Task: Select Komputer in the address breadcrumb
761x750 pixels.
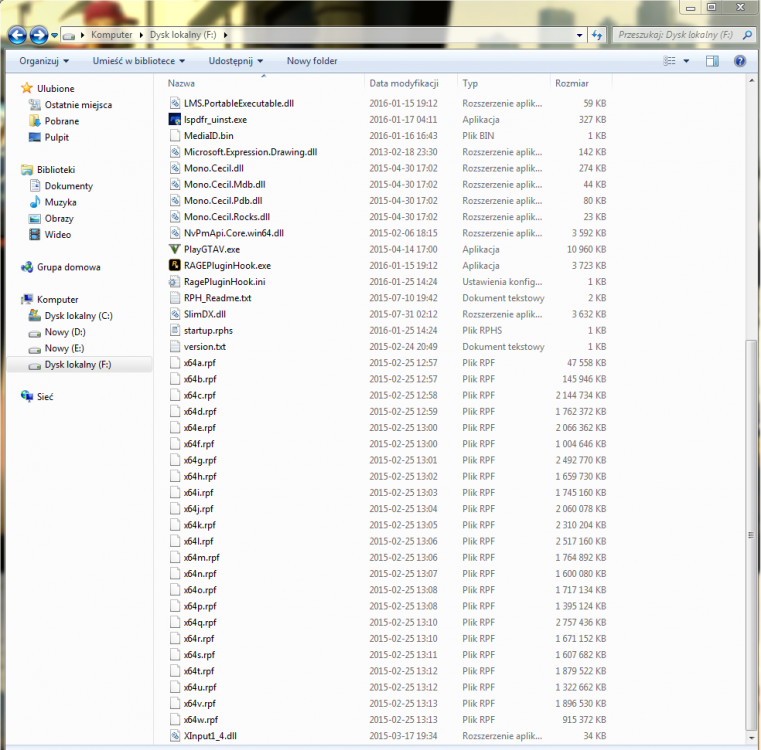Action: click(112, 35)
